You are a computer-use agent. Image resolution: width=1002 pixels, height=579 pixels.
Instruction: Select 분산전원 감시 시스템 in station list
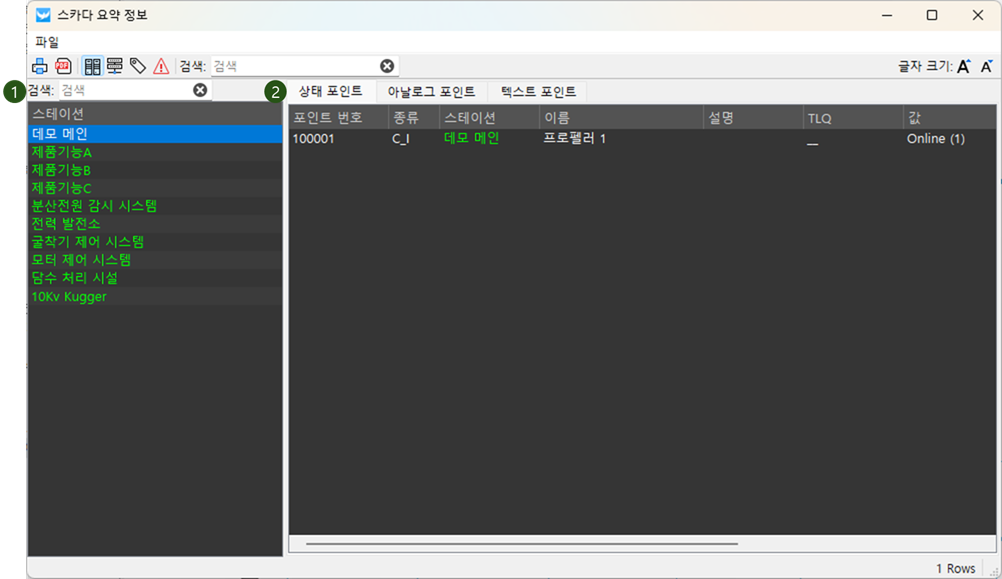pos(94,206)
